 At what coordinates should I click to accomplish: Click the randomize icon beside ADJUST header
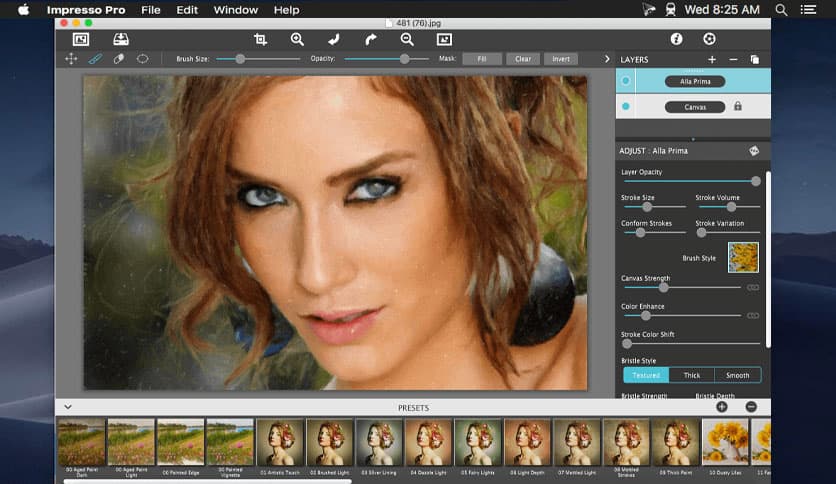[x=754, y=151]
